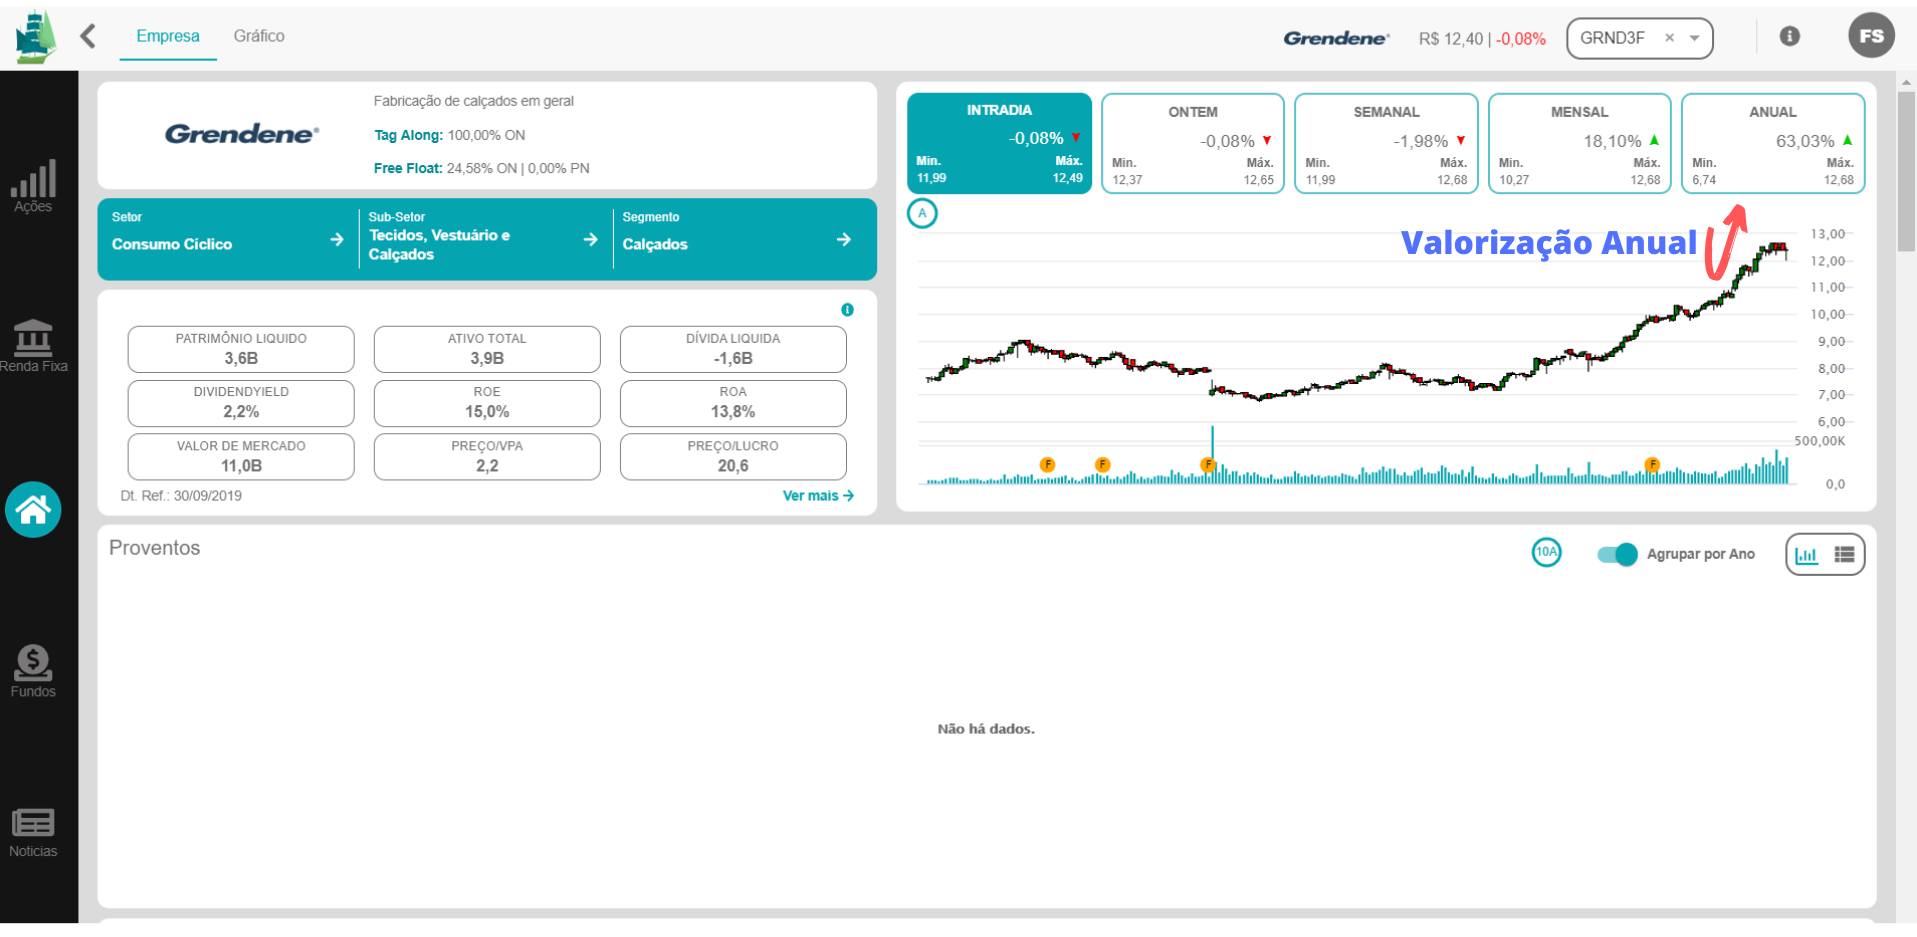Image resolution: width=1917 pixels, height=937 pixels.
Task: Select the SEMANAL period card
Action: tap(1386, 143)
